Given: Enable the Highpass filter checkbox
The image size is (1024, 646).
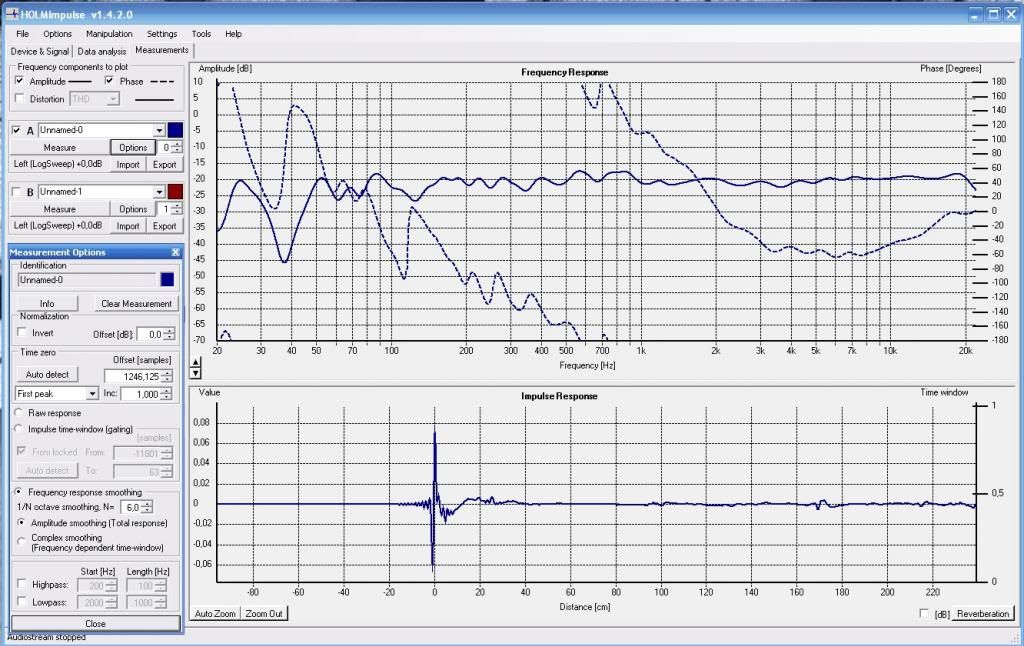Looking at the screenshot, I should 22,584.
